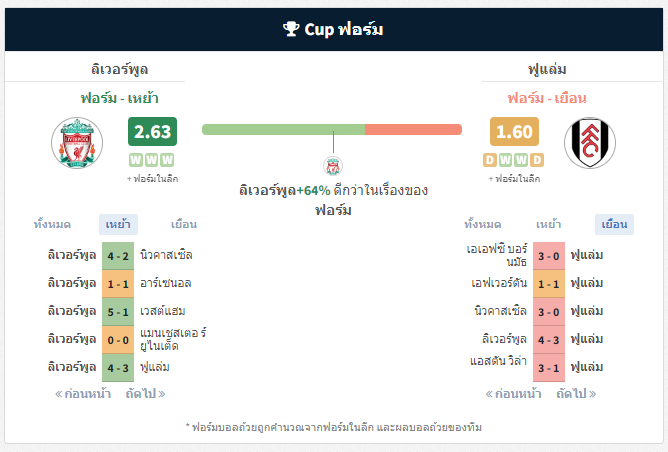Click small Liverpool badge under progress bar

click(333, 166)
